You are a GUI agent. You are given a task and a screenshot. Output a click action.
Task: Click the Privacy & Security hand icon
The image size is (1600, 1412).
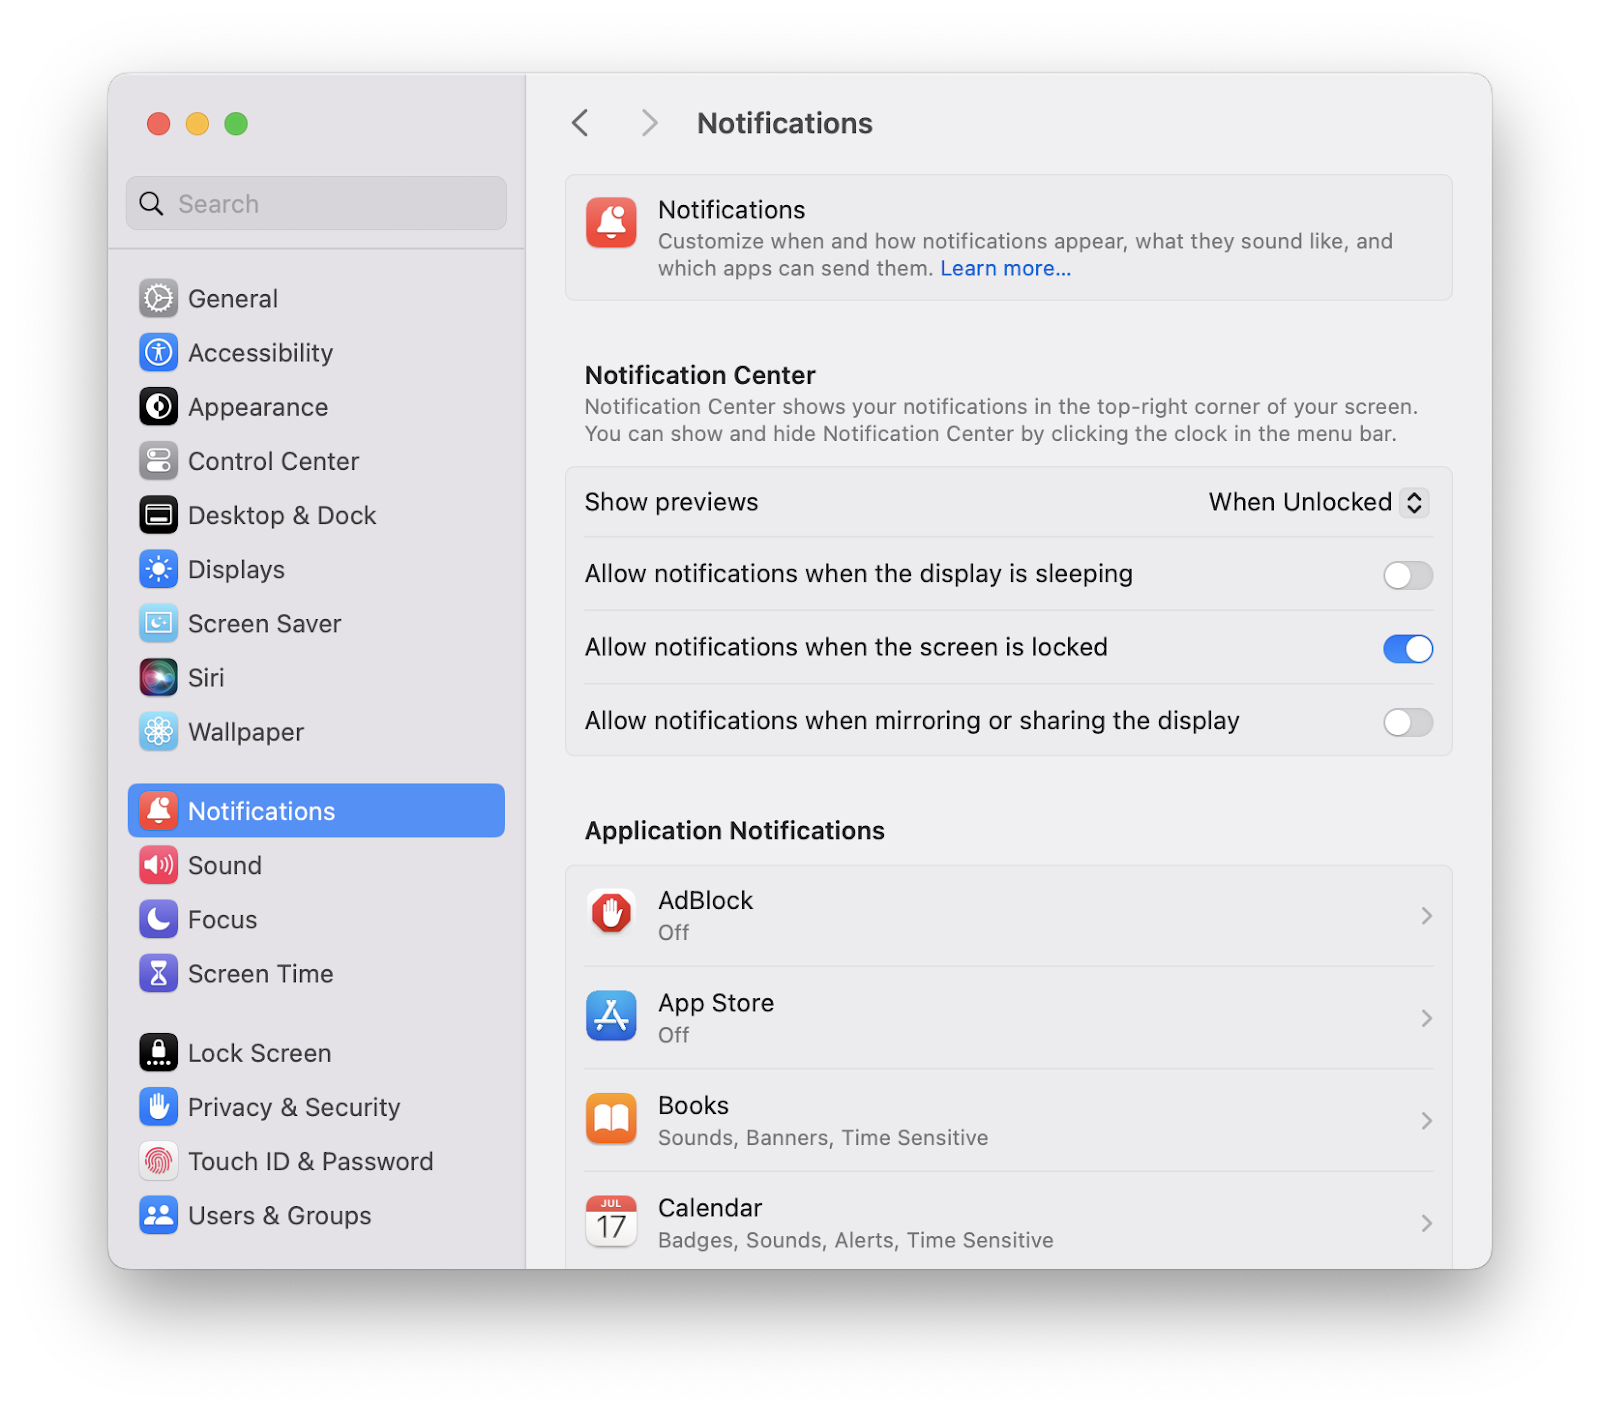pyautogui.click(x=158, y=1107)
